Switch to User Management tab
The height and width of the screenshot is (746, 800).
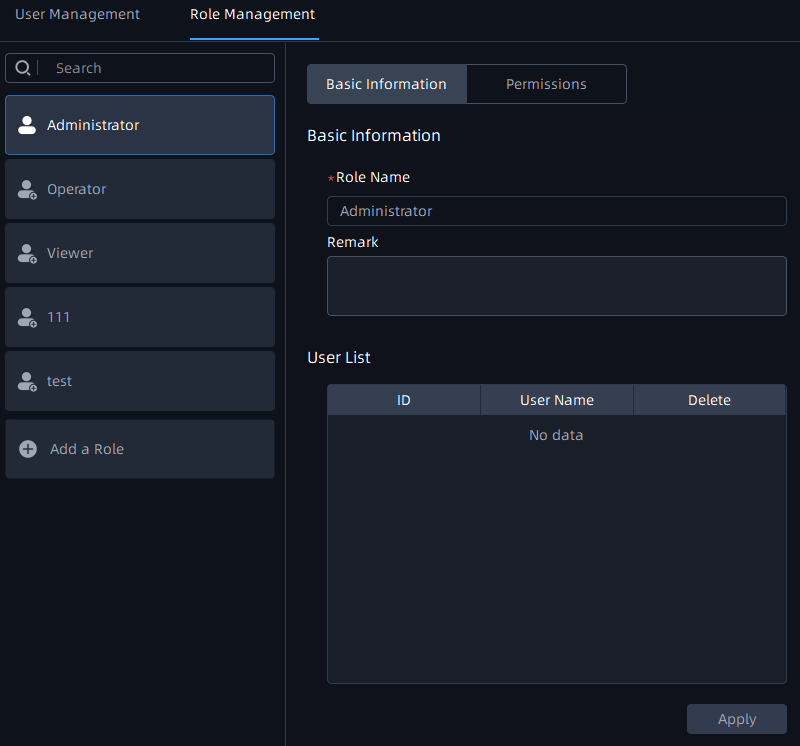click(77, 15)
